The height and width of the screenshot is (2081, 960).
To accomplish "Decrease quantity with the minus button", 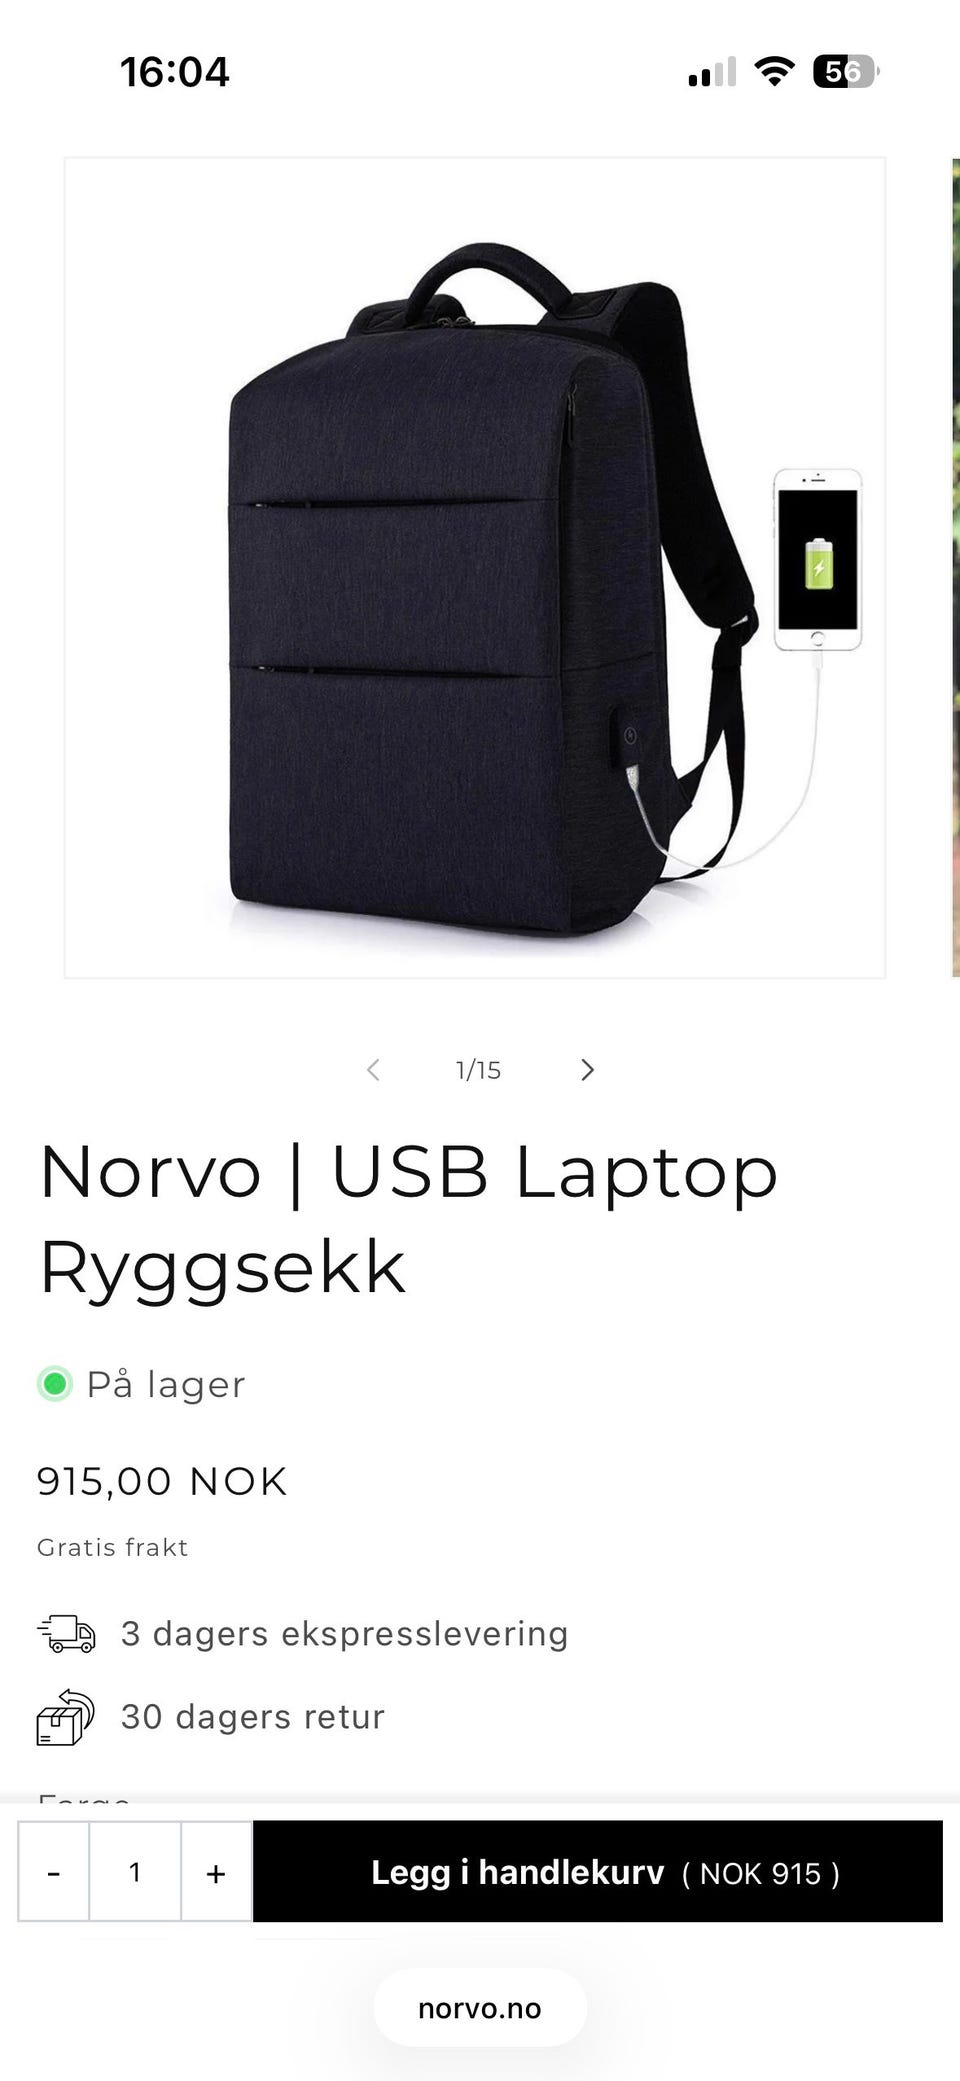I will 54,1872.
